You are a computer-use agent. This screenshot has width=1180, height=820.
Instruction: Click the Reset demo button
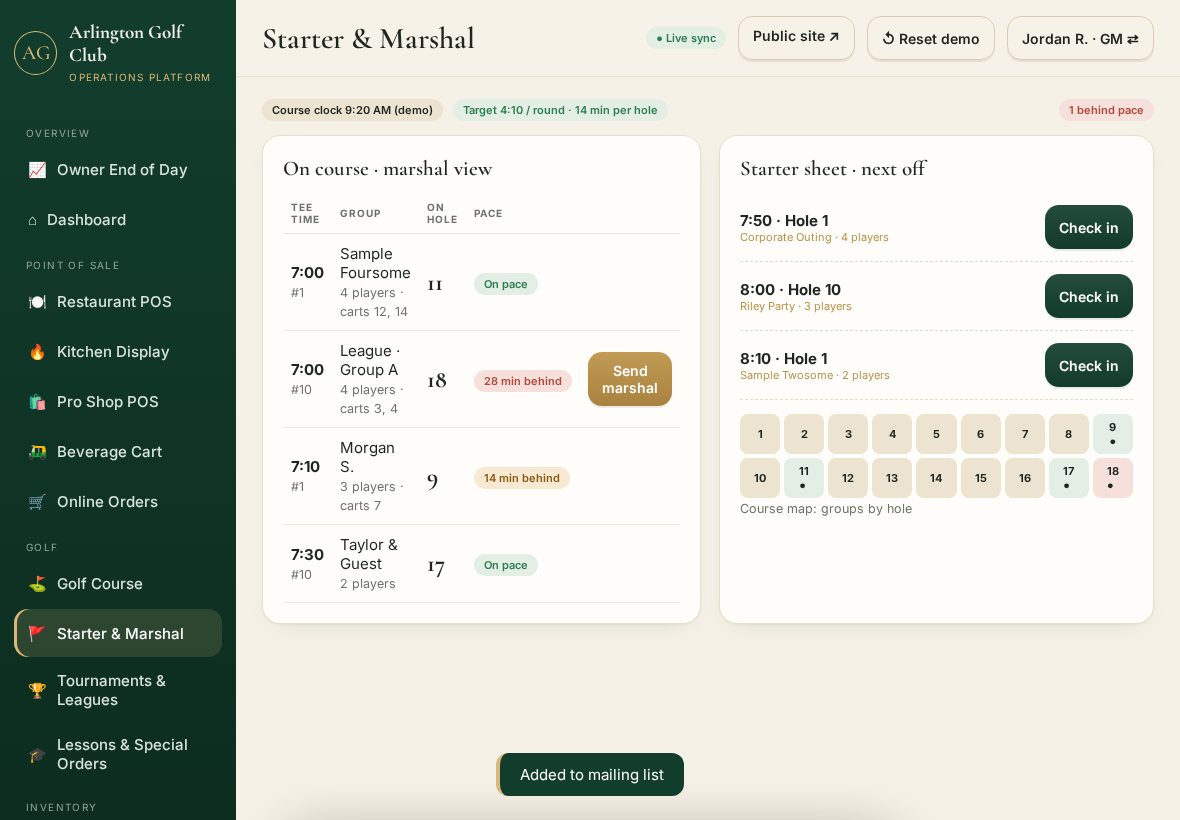pyautogui.click(x=931, y=38)
